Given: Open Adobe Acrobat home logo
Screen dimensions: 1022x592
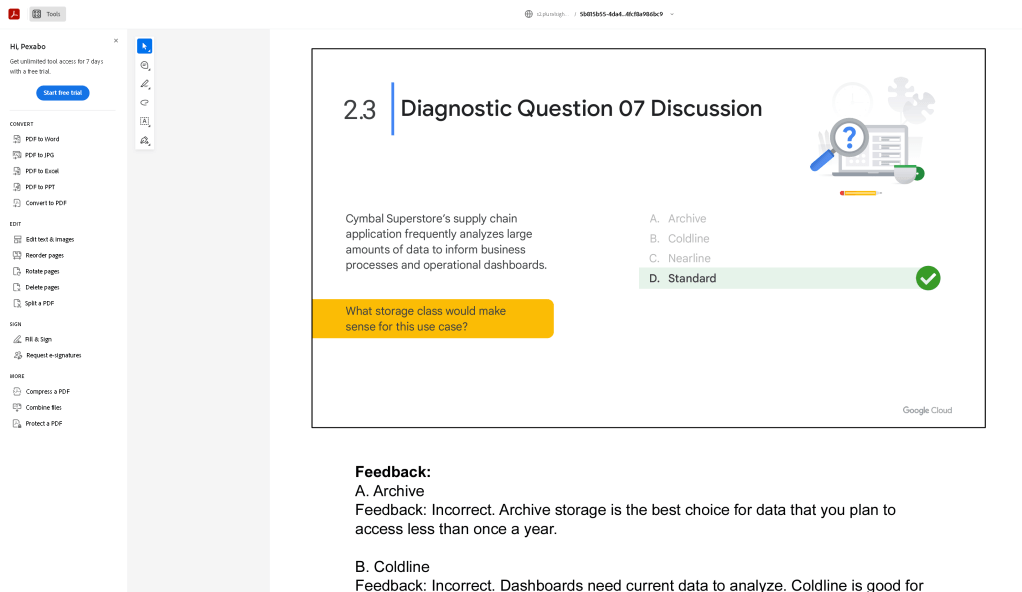Looking at the screenshot, I should [x=14, y=14].
